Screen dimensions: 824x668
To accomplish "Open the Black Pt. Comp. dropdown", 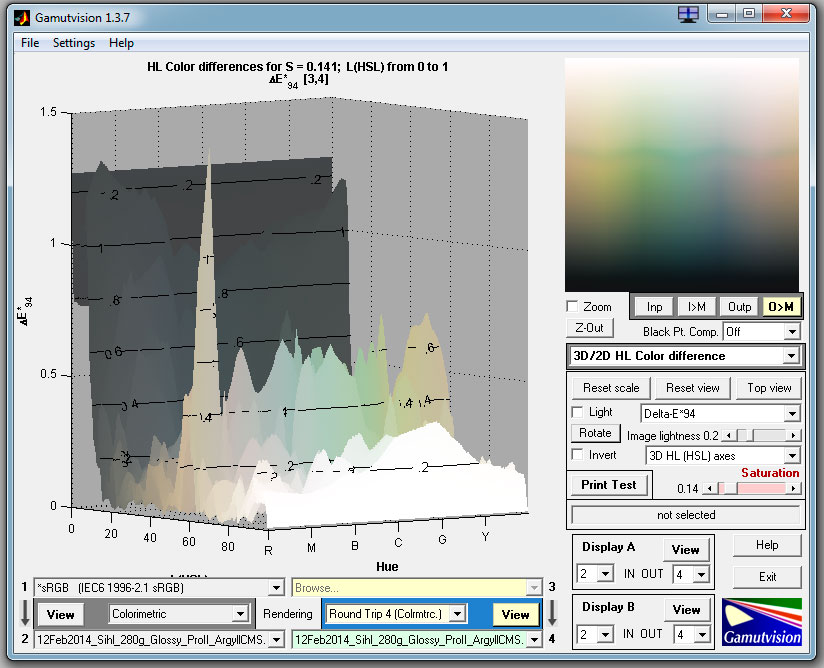I will point(792,331).
